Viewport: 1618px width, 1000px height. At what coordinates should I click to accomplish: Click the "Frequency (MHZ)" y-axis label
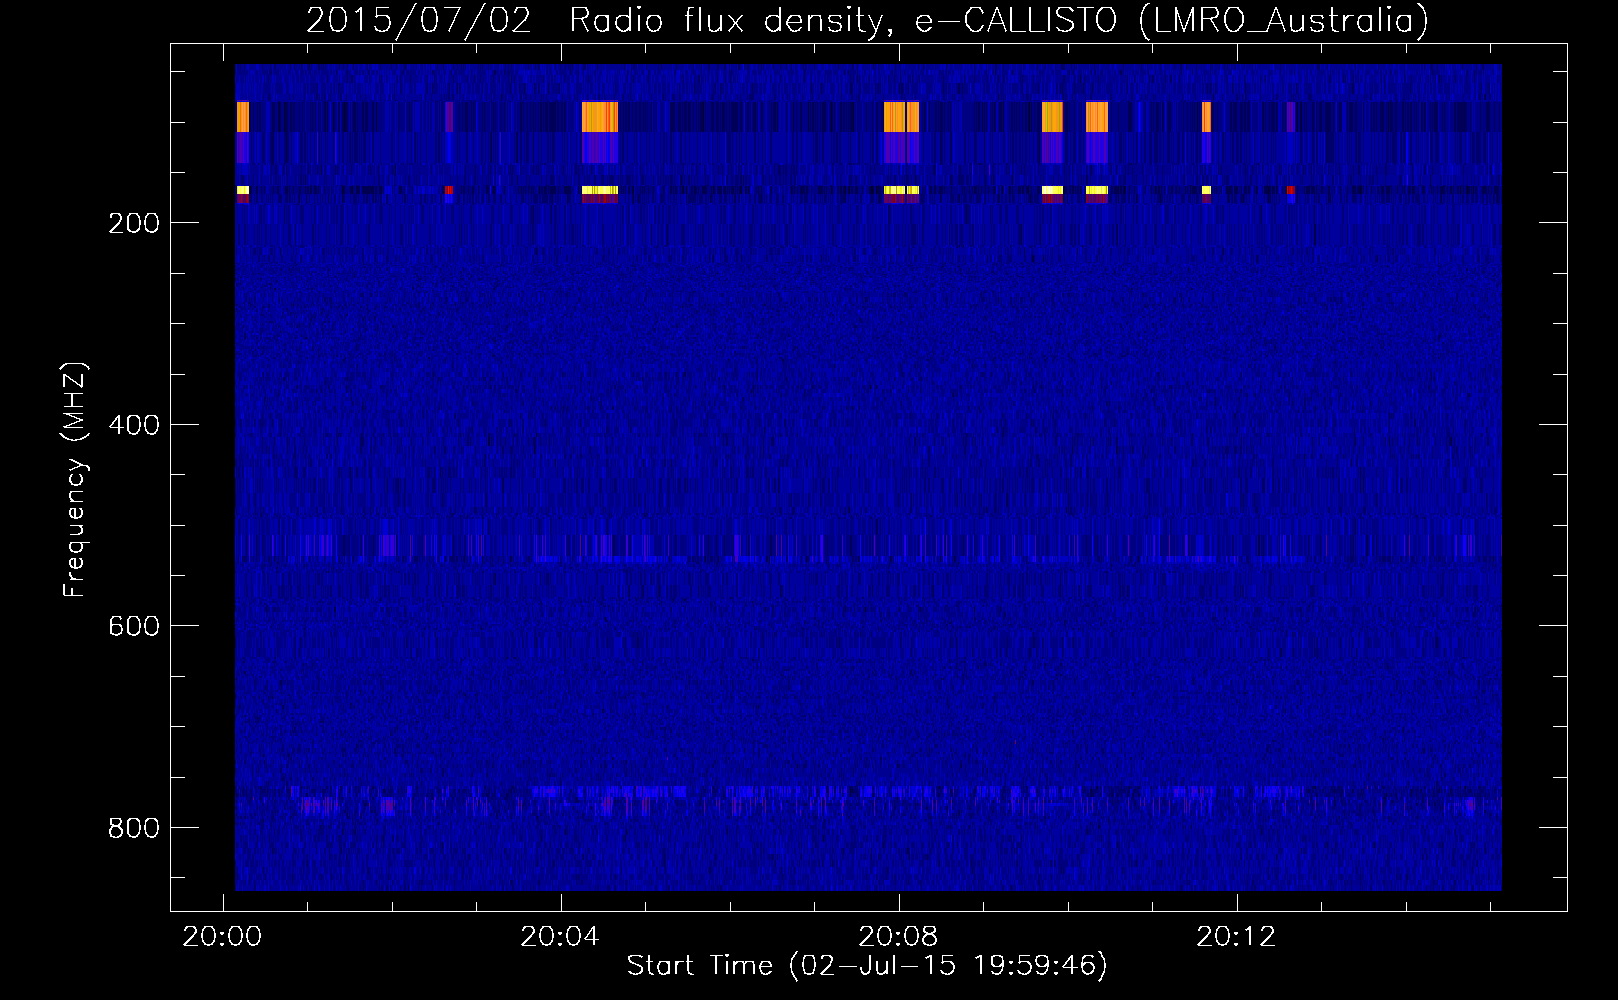(x=75, y=480)
